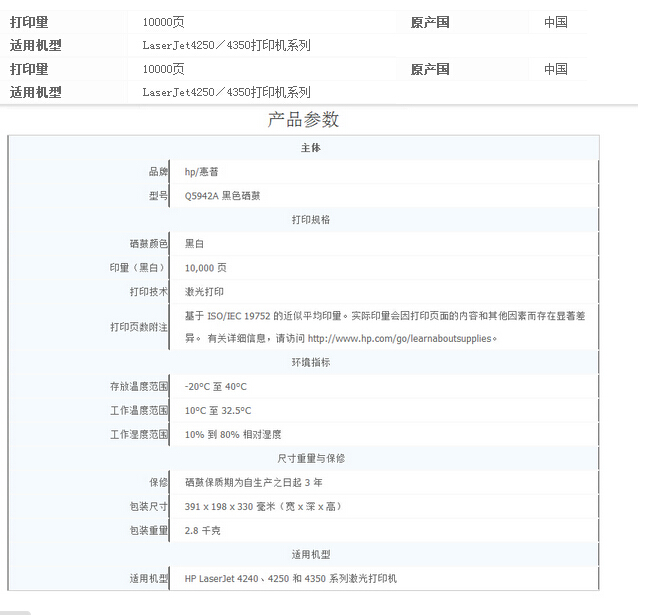Select the 硒鼓保质期为自生产之日起 3 年 value
The width and height of the screenshot is (657, 615).
pos(253,483)
